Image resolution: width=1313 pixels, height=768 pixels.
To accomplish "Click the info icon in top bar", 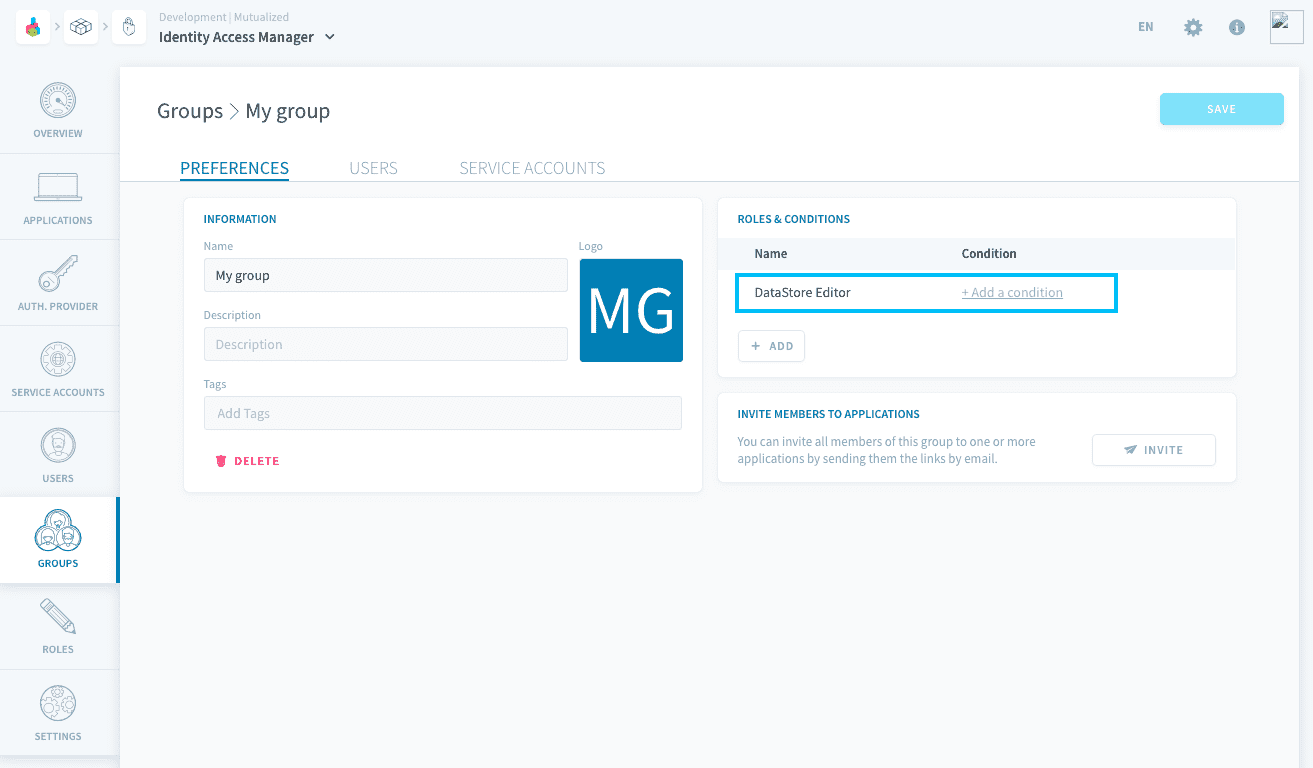I will click(1237, 28).
